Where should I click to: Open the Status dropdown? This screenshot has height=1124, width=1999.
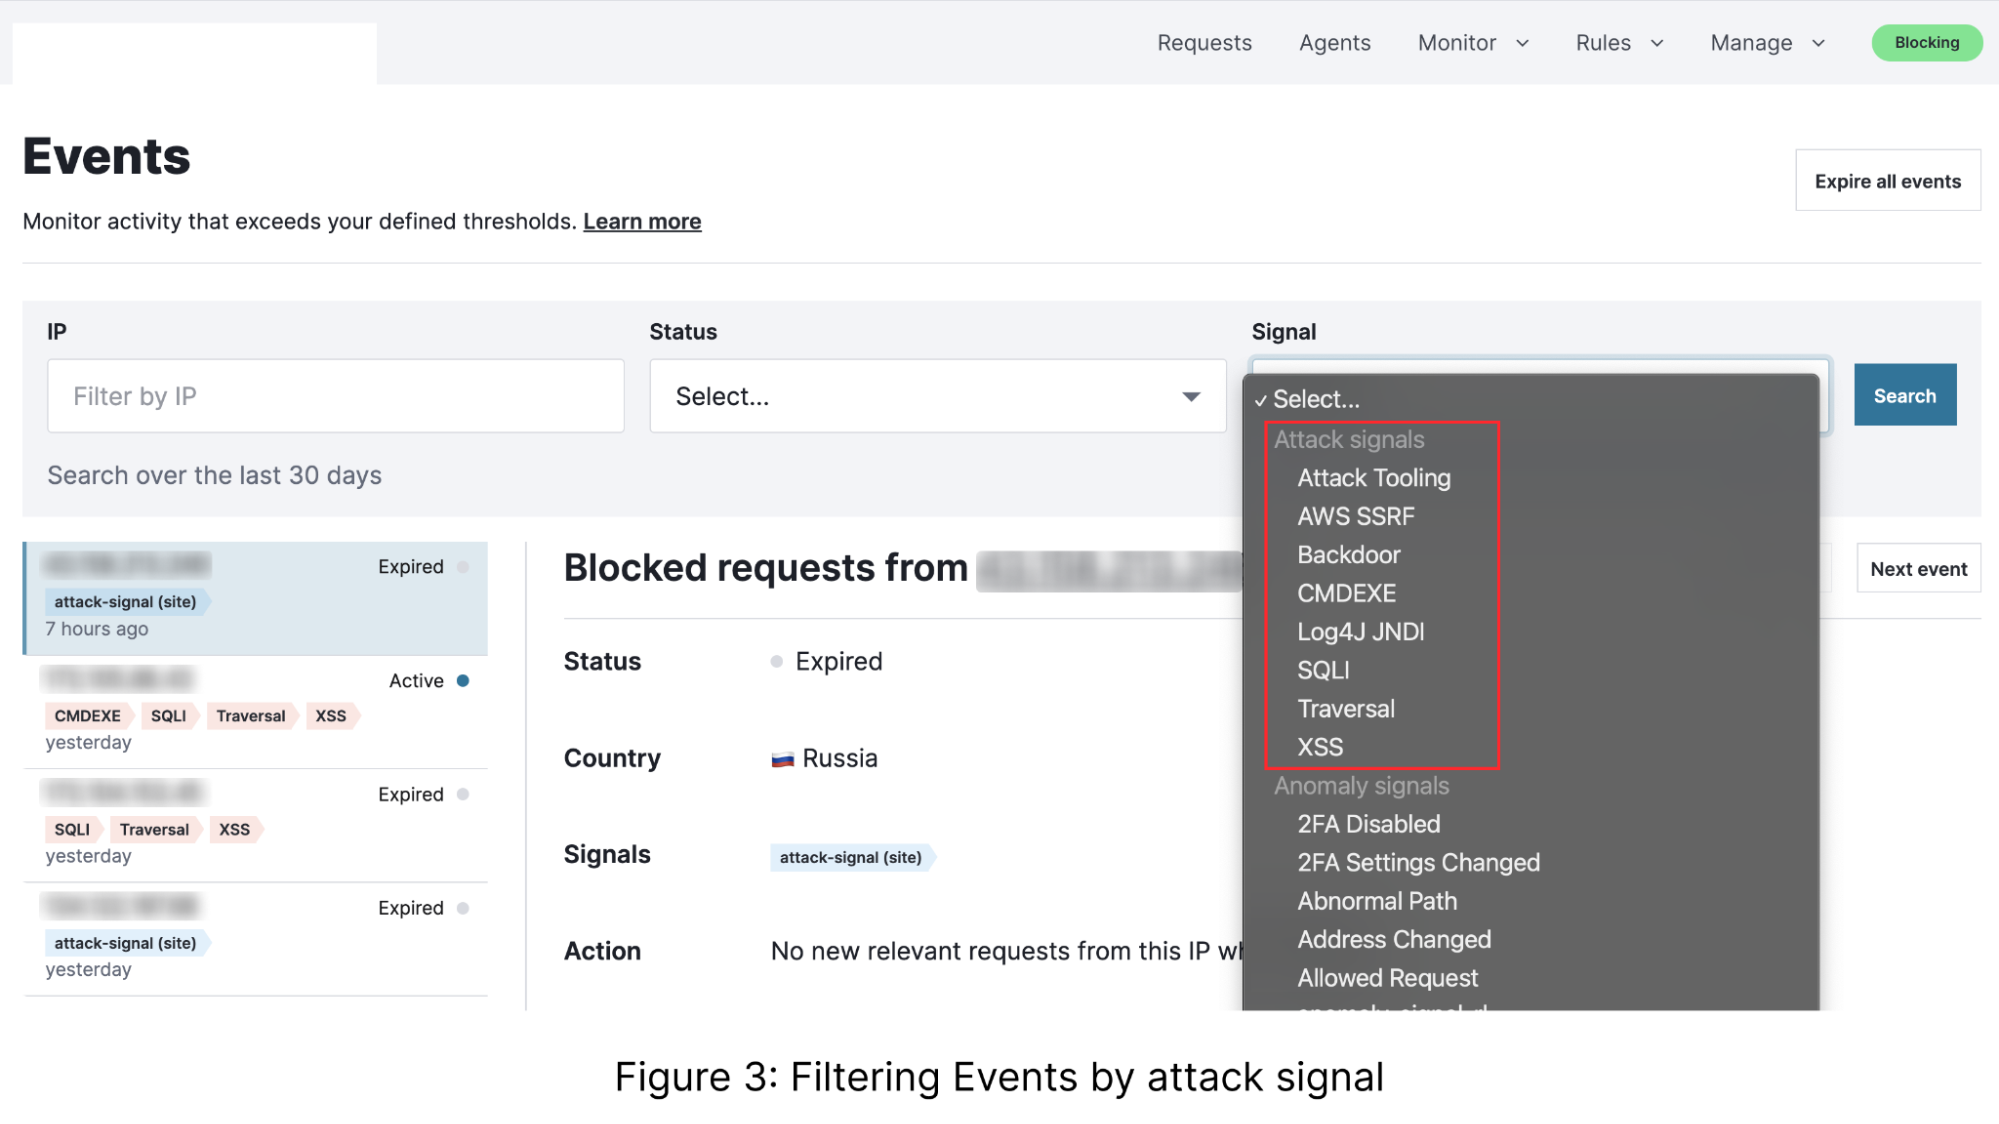point(936,395)
